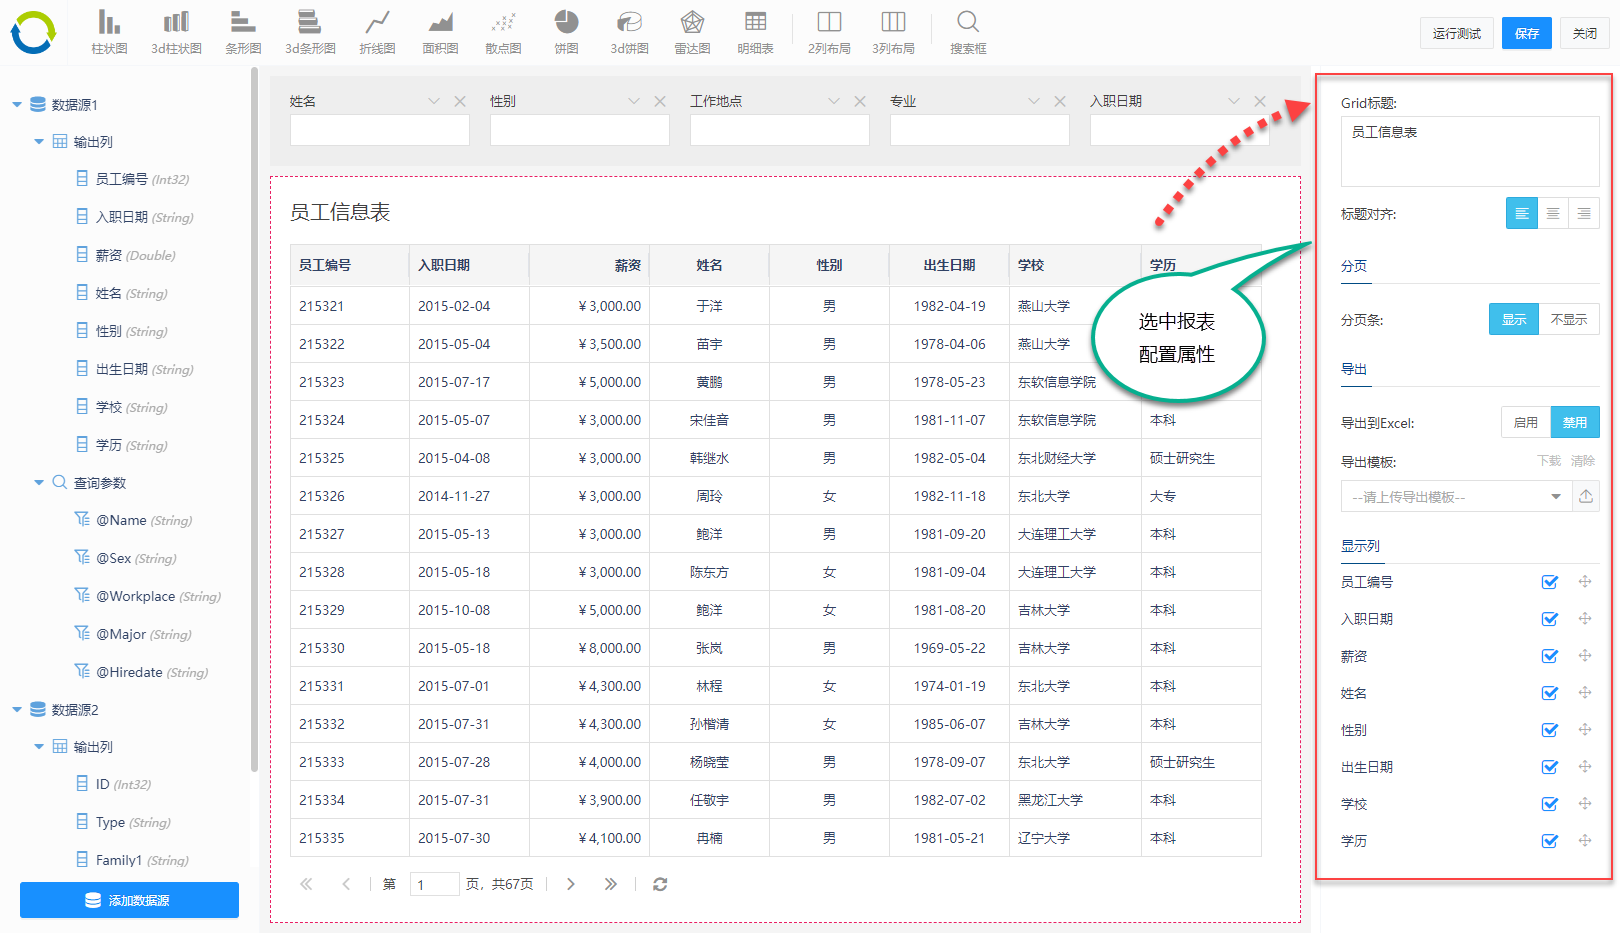The width and height of the screenshot is (1620, 933).
Task: Select the 3d饼图 chart tool
Action: click(x=630, y=32)
